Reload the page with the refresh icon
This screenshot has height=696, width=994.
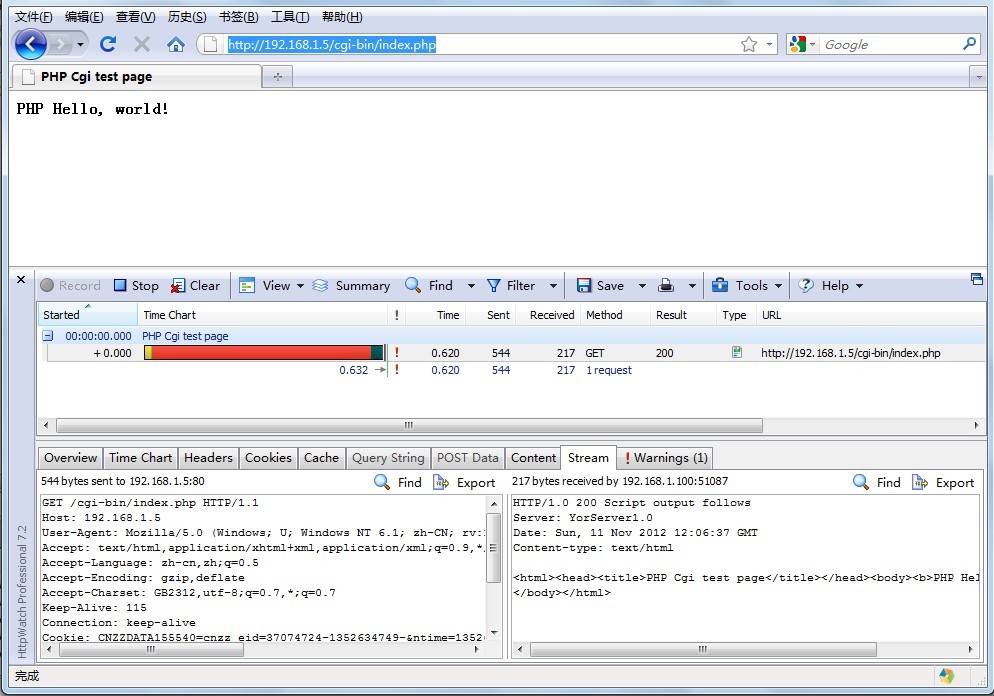[108, 44]
